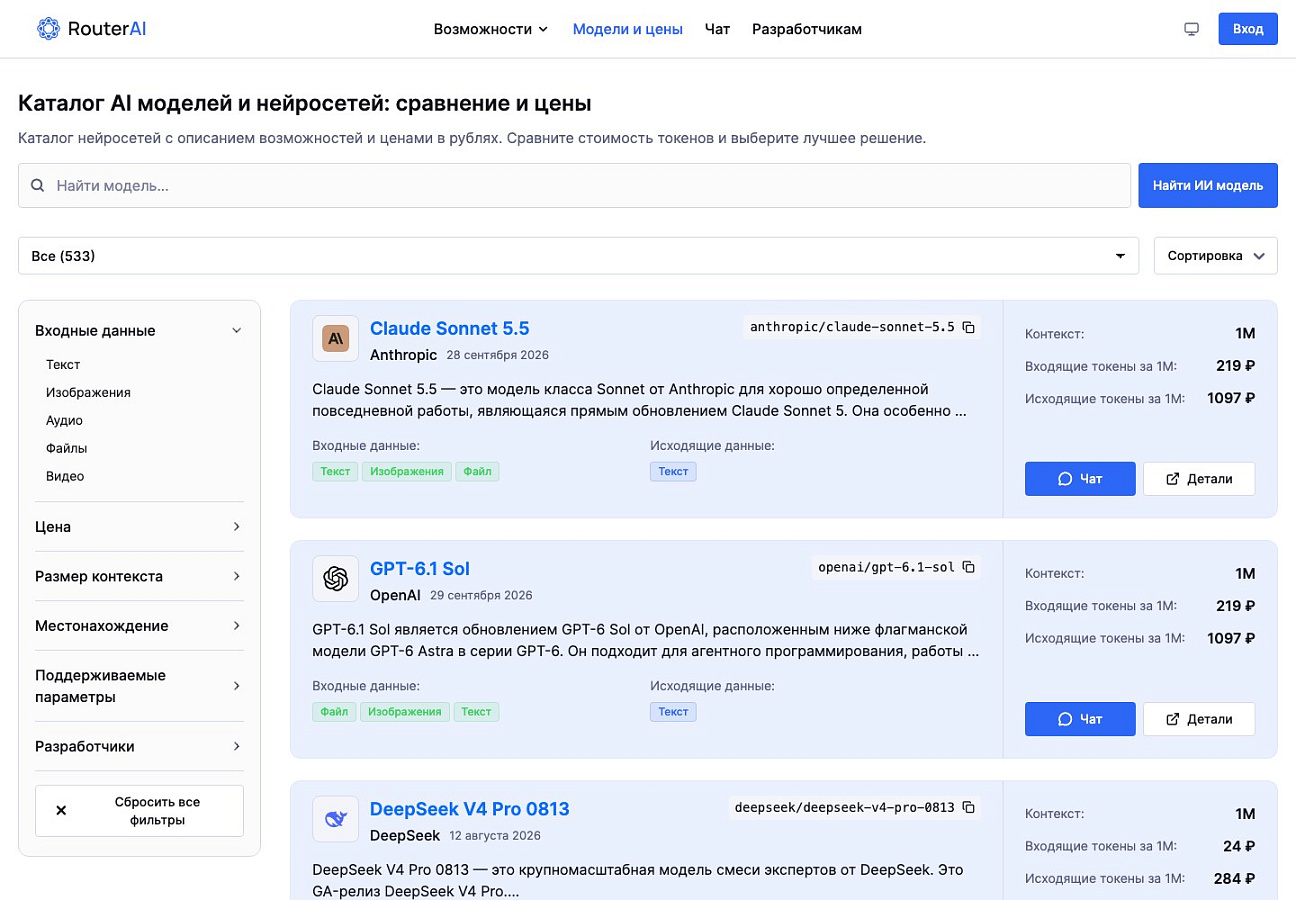
Task: Toggle the display theme monitor icon
Action: coord(1191,29)
